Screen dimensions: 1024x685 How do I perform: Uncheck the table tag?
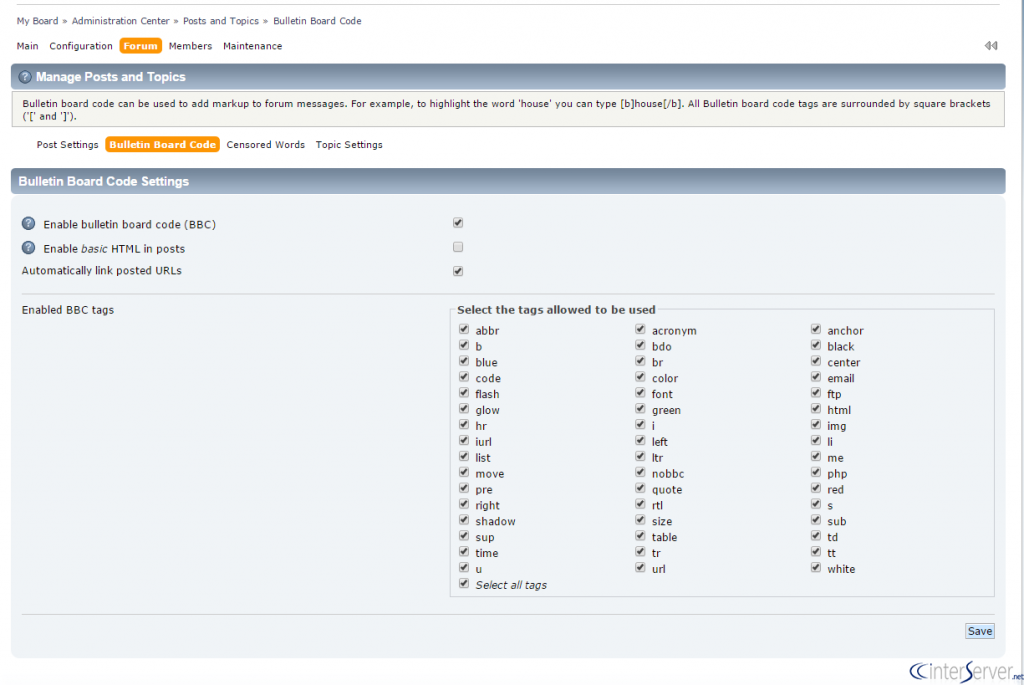[640, 536]
